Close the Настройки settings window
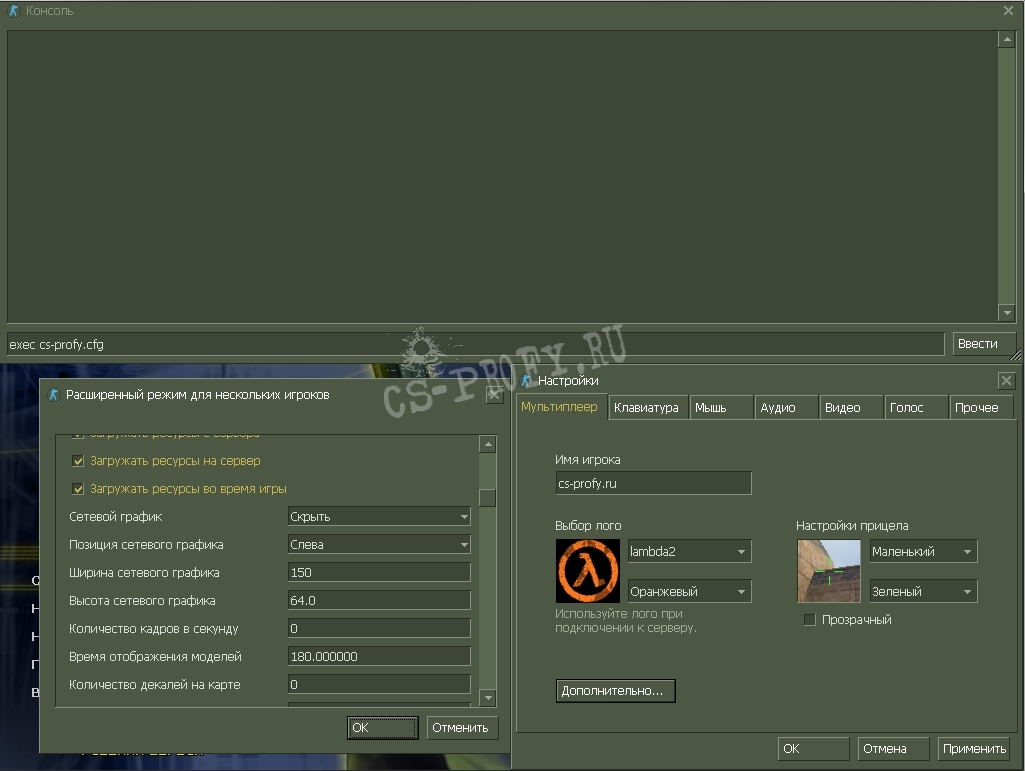1025x771 pixels. pos(1006,381)
